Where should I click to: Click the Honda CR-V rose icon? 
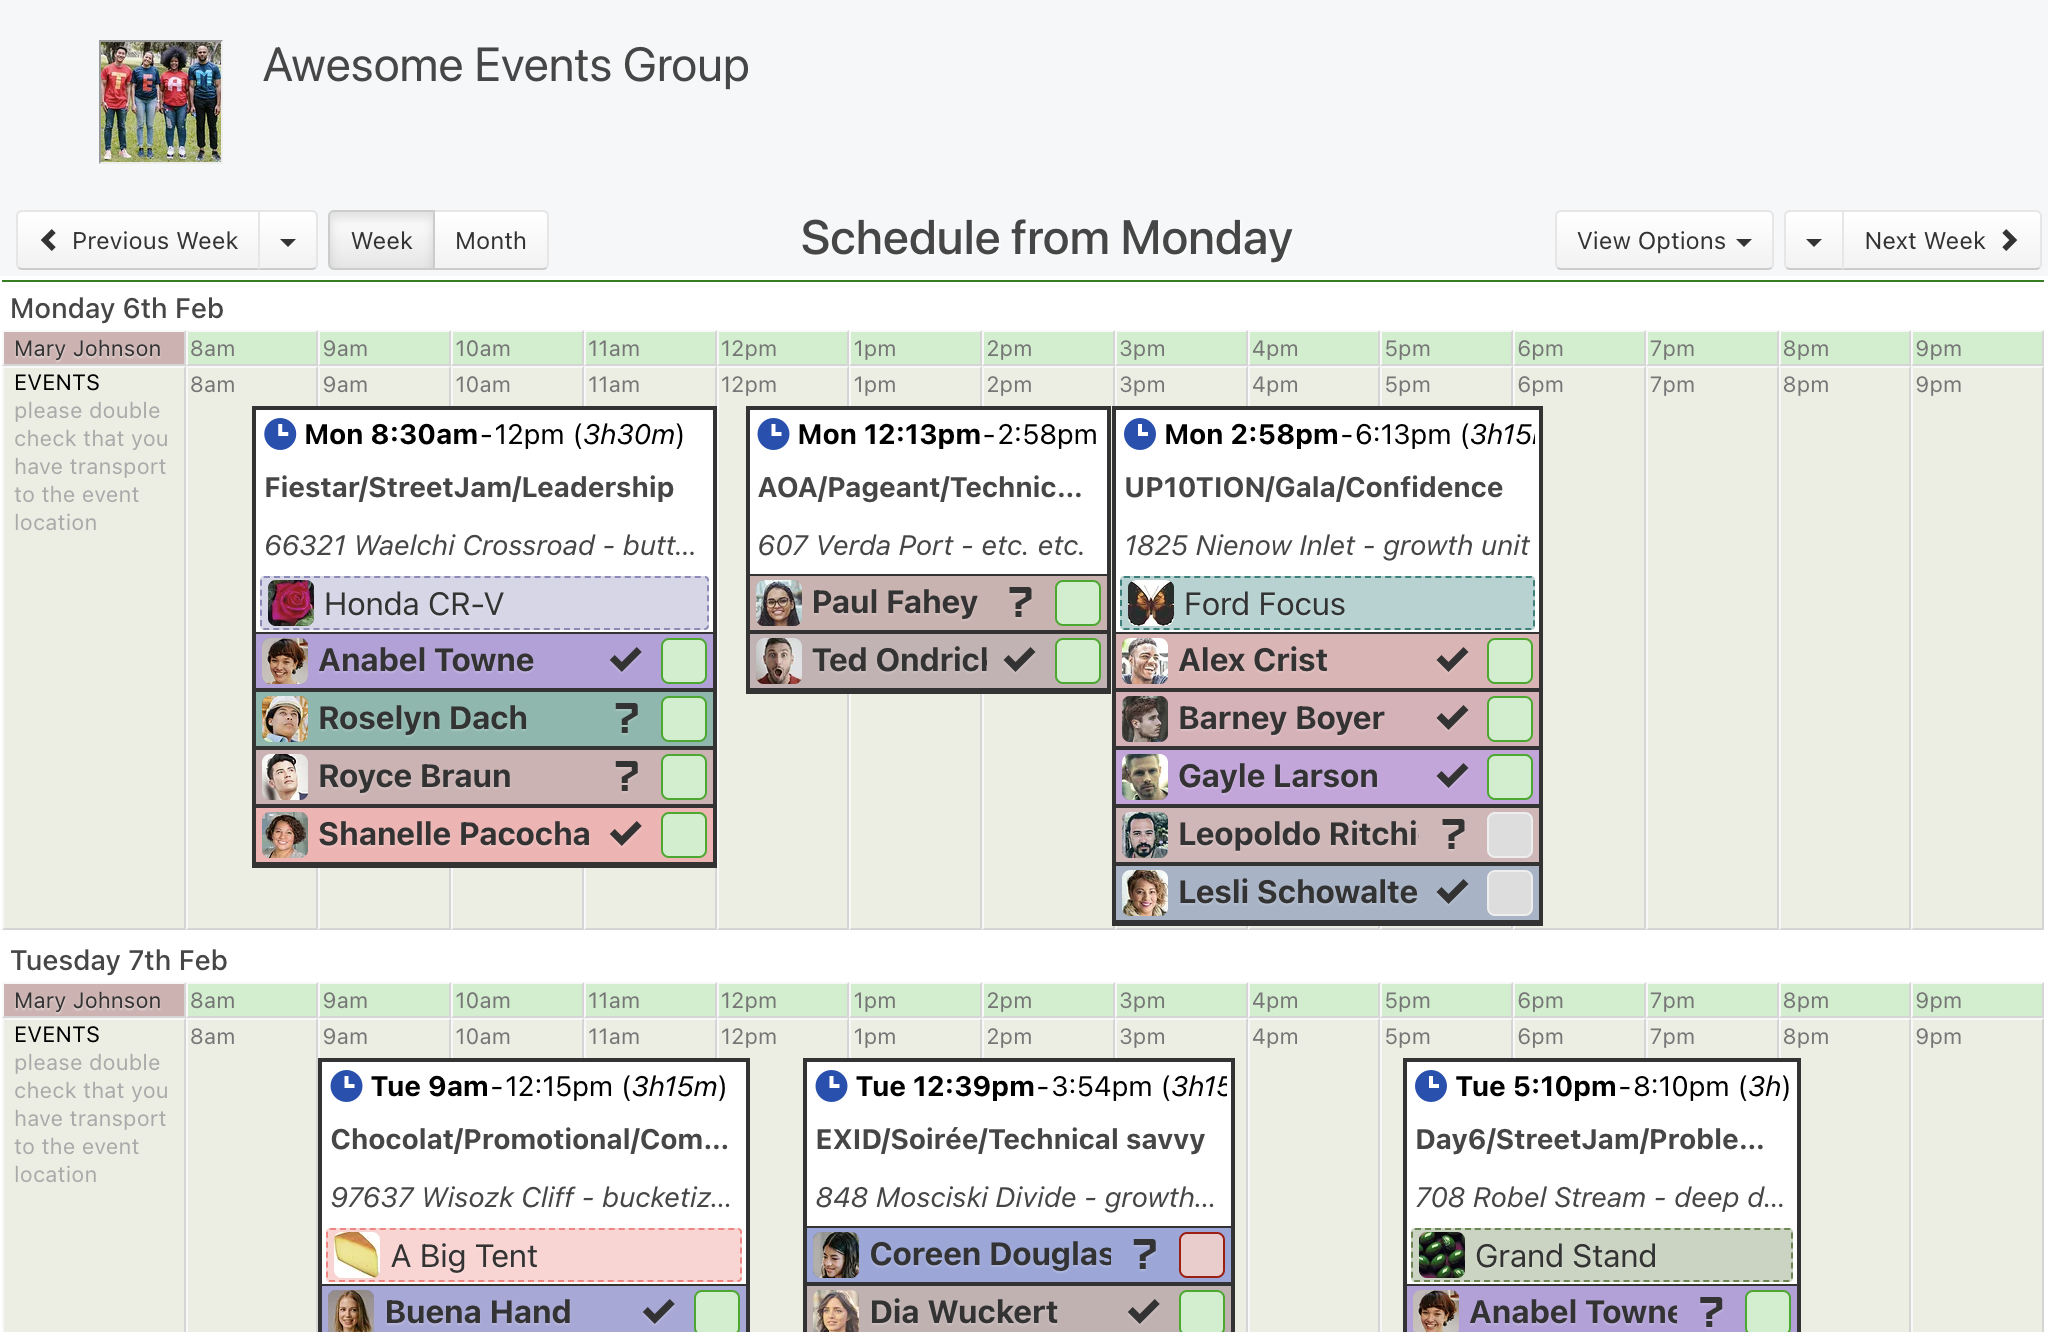pyautogui.click(x=291, y=603)
